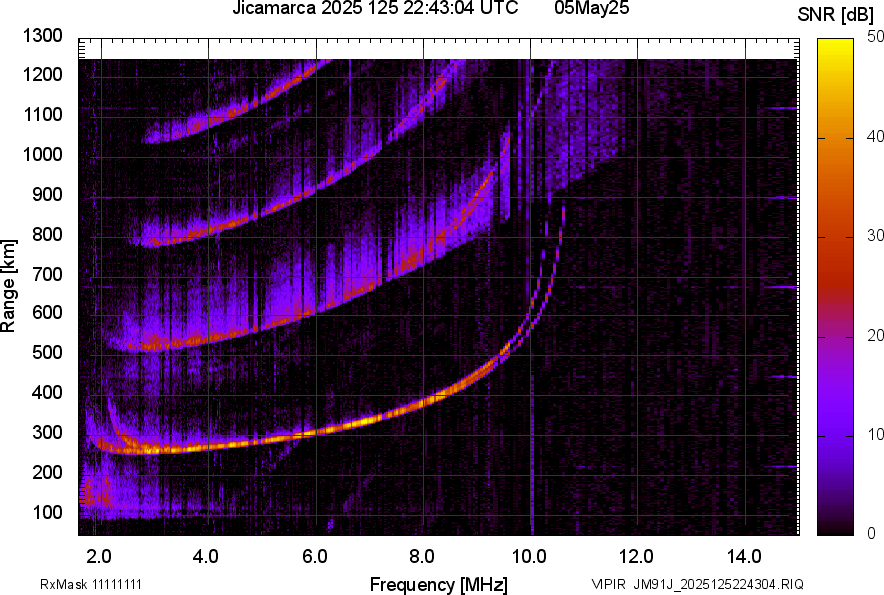The height and width of the screenshot is (595, 884).
Task: Click the 400 range tick label
Action: [47, 393]
